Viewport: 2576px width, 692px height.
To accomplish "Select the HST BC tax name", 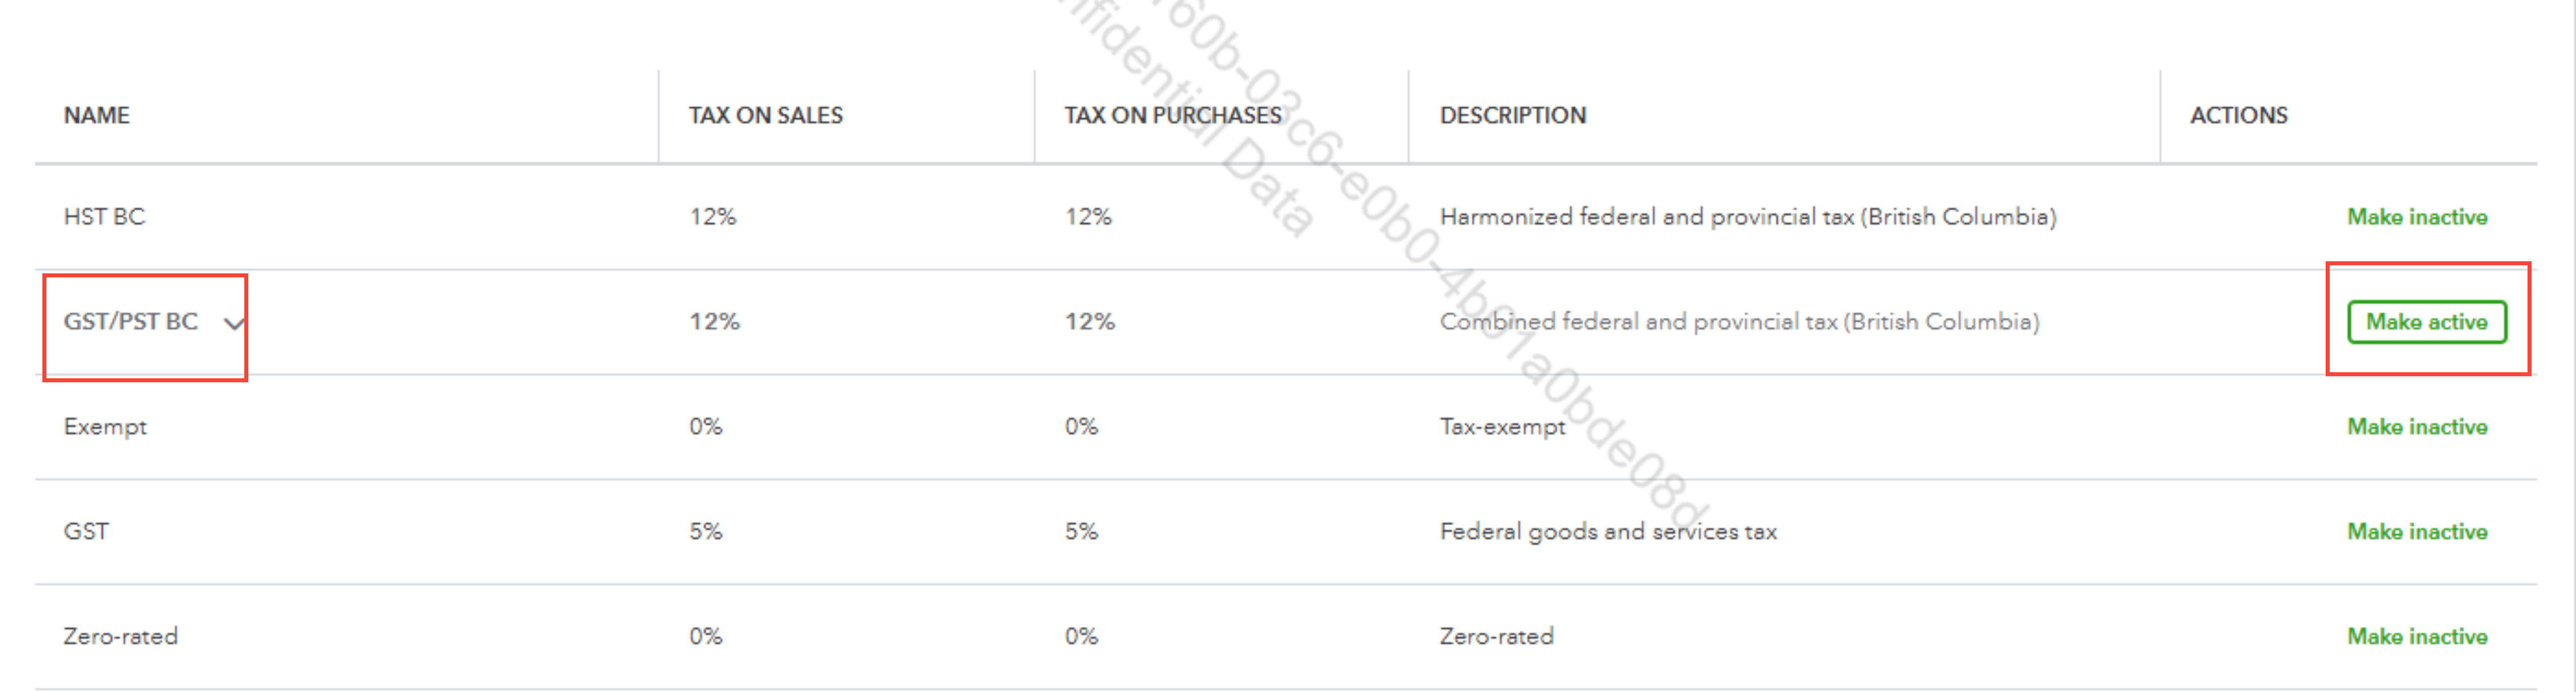I will point(104,217).
